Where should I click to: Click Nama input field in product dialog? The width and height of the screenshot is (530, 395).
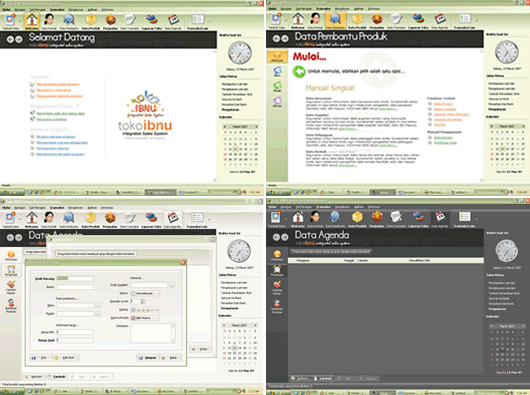click(75, 287)
